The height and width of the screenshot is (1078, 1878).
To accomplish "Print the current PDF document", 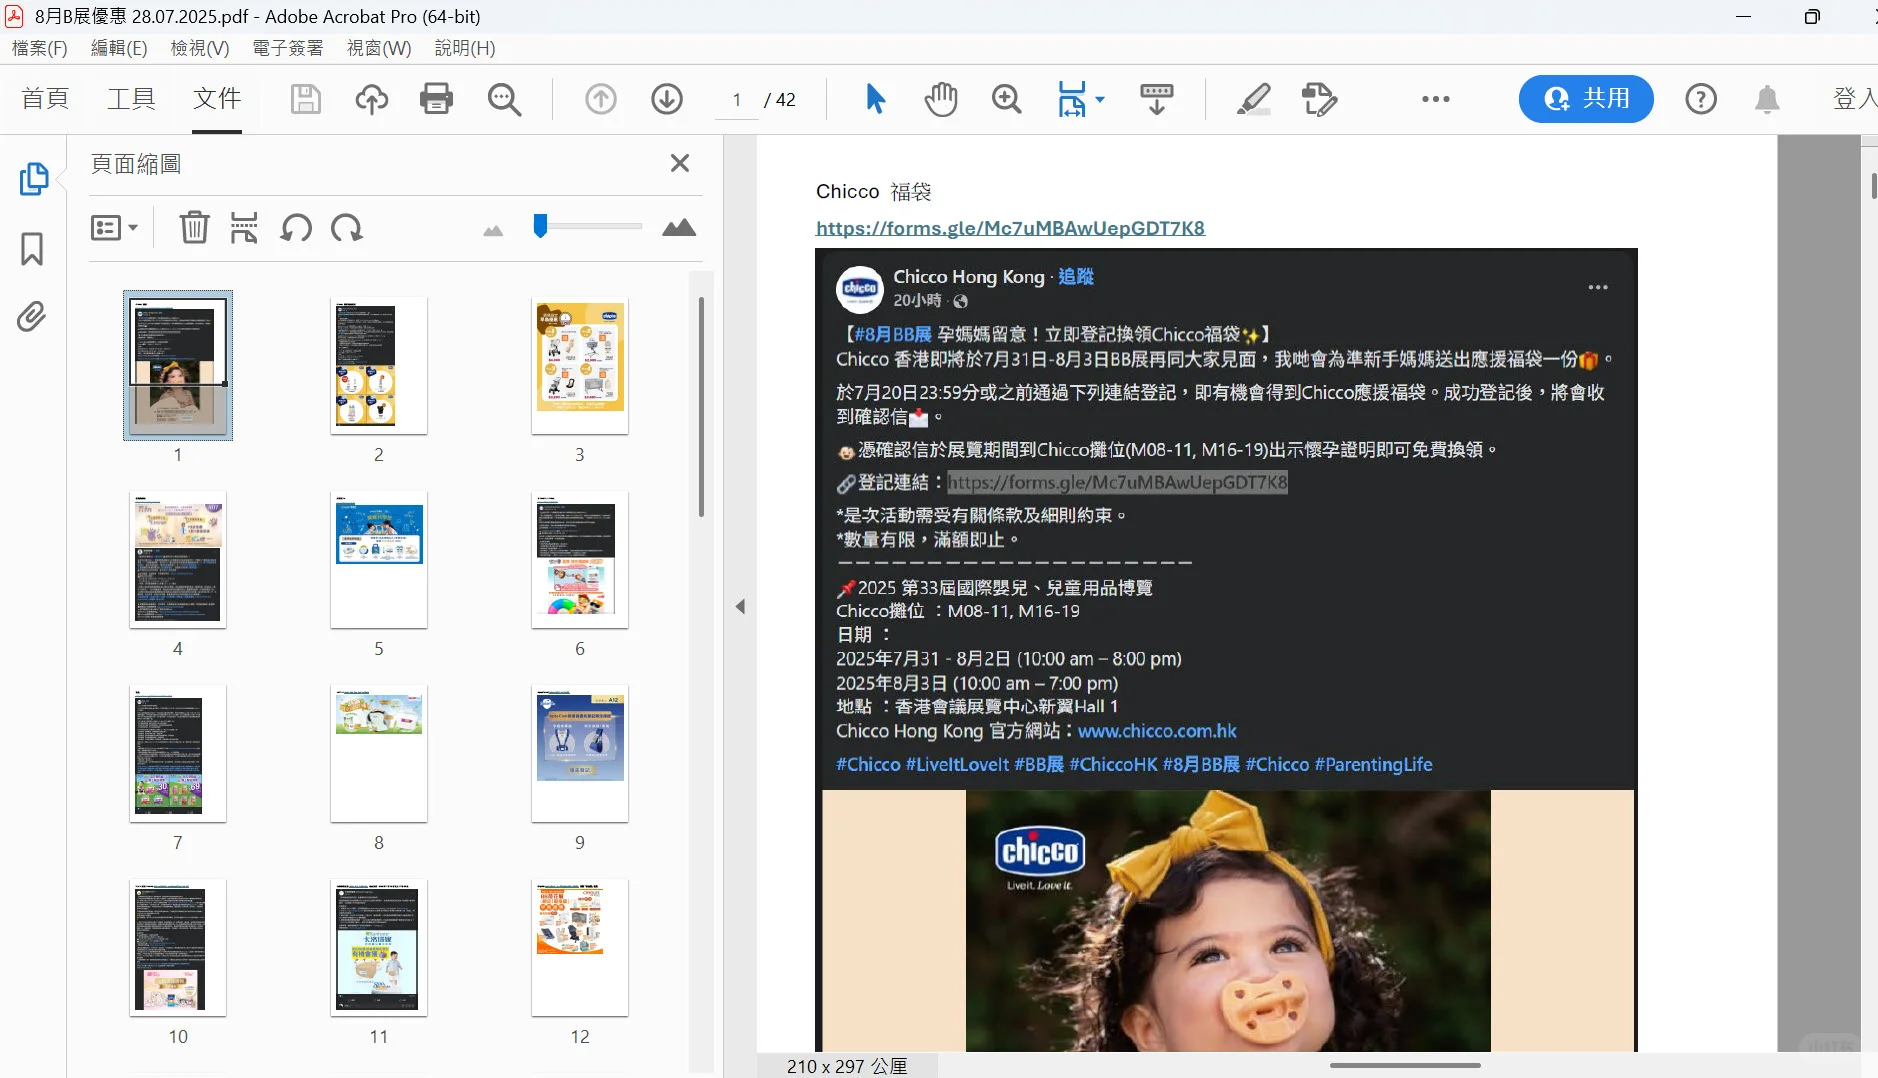I will [x=437, y=99].
